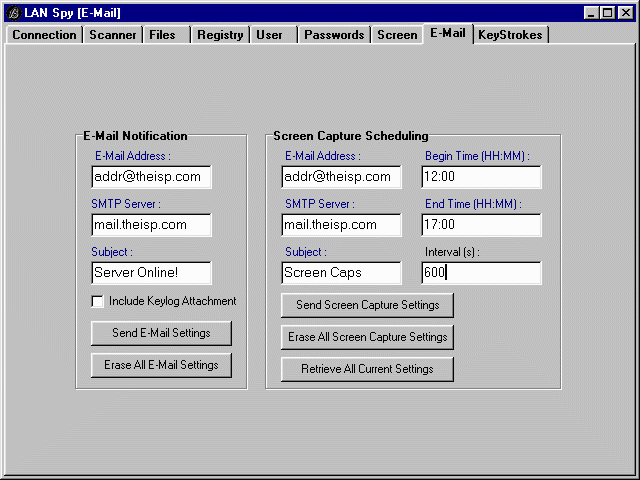640x480 pixels.
Task: Open the Scanner tab
Action: (x=112, y=35)
